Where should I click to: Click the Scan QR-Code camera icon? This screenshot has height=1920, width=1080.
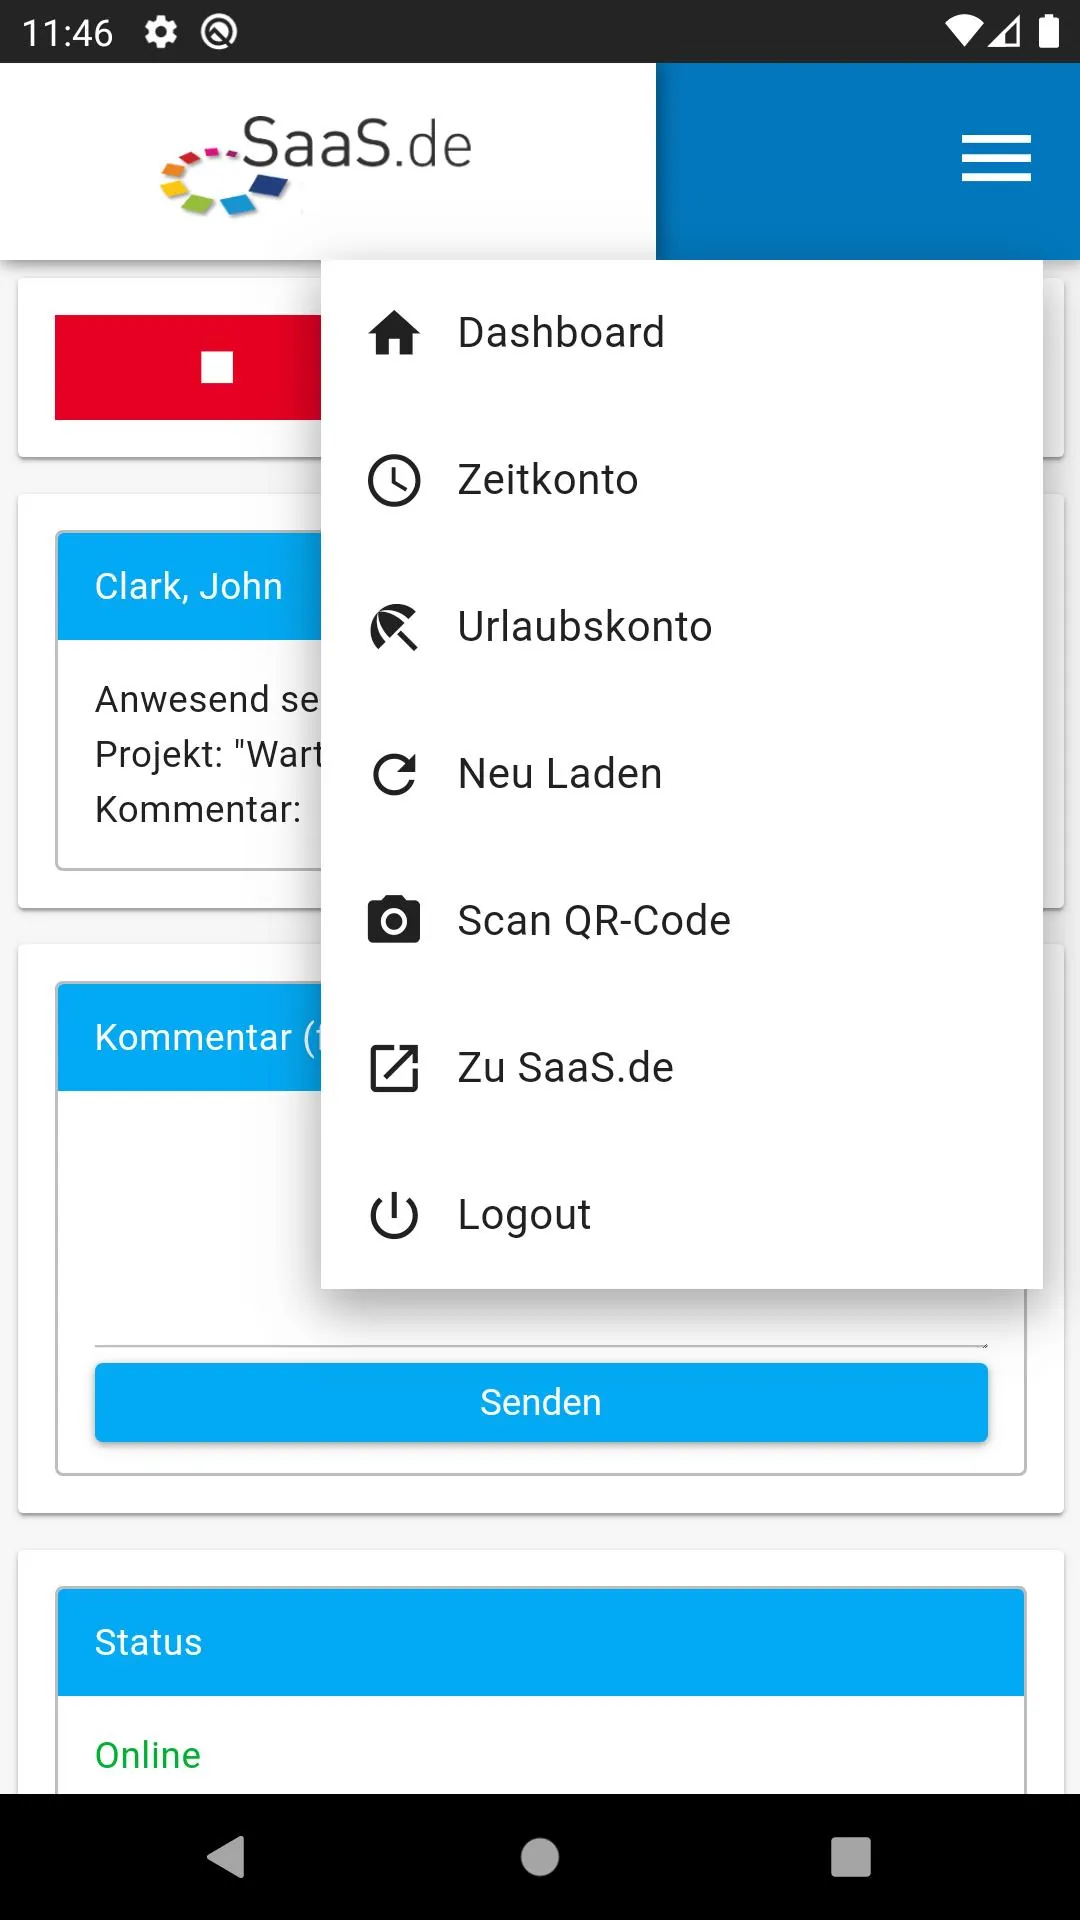[394, 920]
